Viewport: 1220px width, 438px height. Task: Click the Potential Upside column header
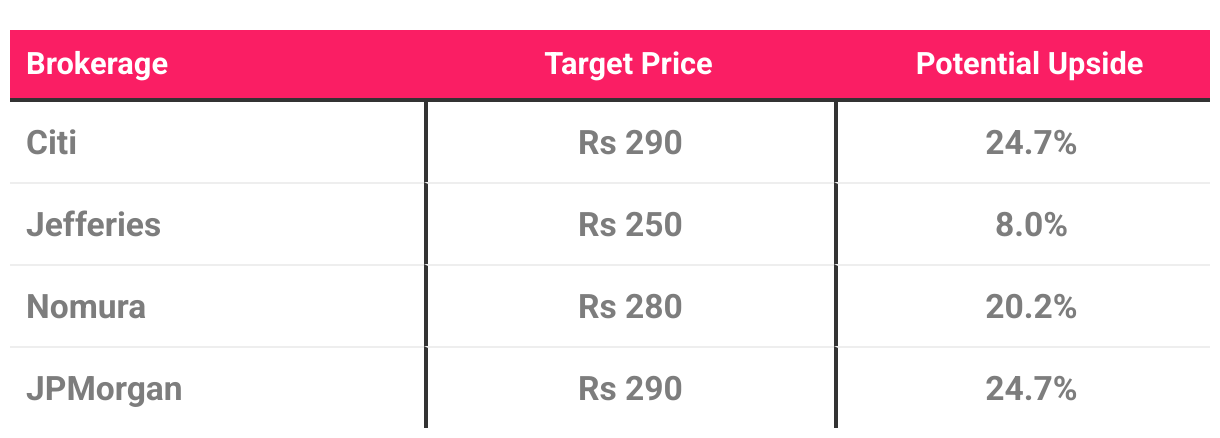(x=1030, y=65)
